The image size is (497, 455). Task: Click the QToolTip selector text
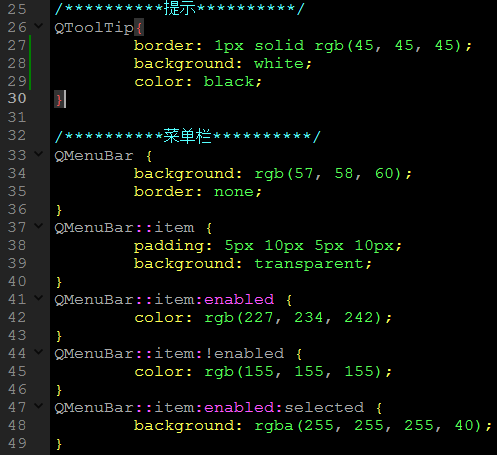coord(94,28)
